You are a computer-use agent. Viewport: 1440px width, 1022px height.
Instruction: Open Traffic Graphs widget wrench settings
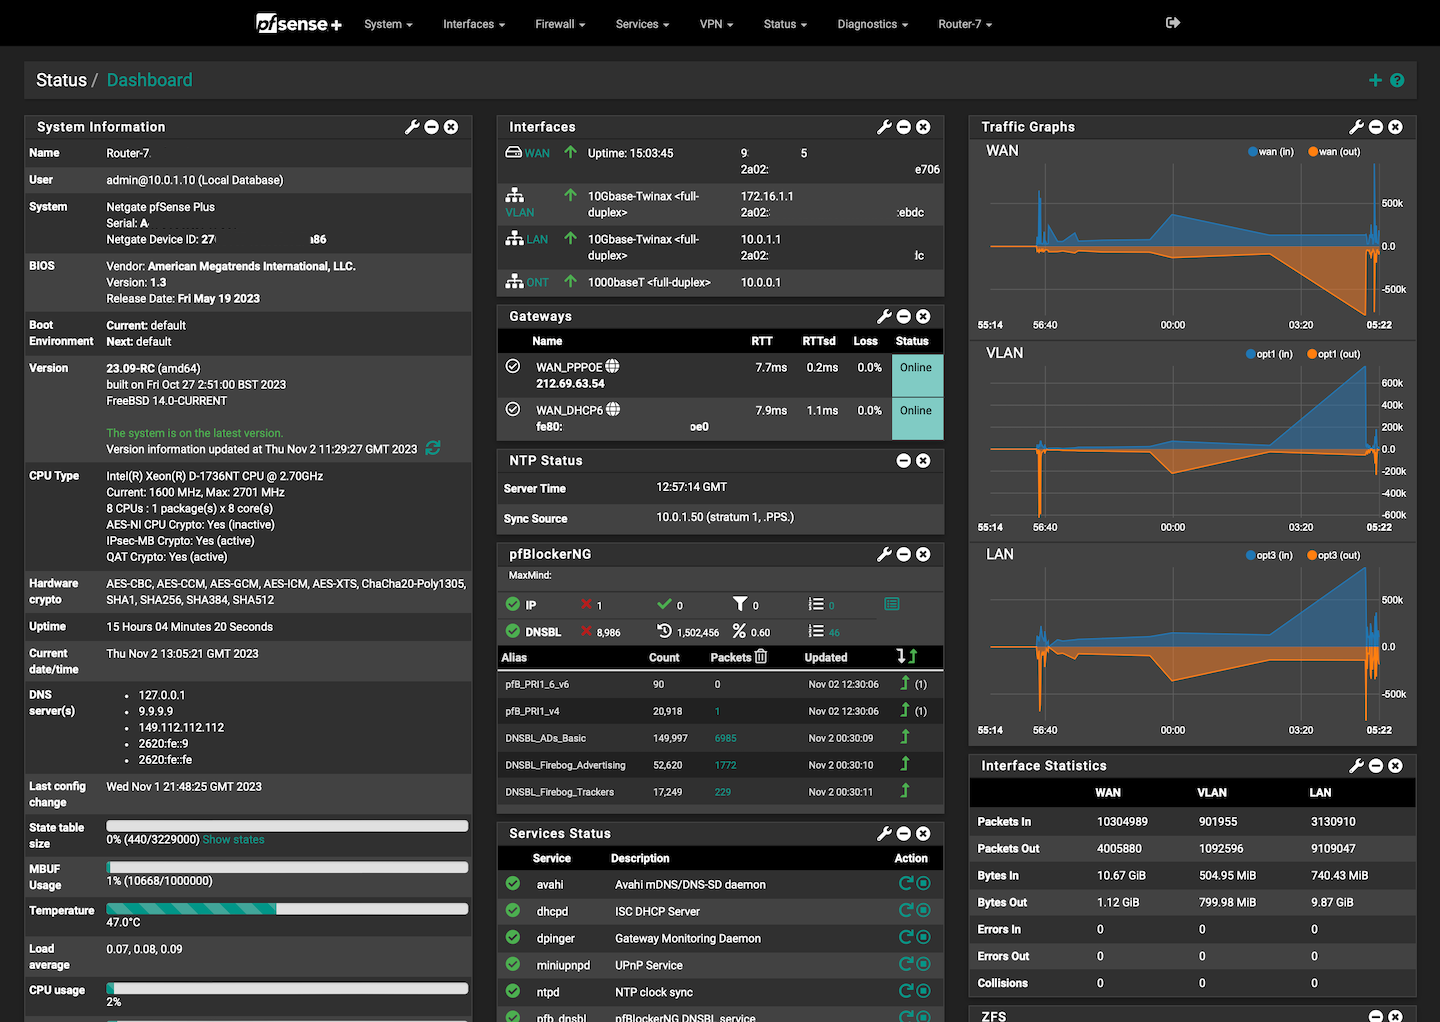pyautogui.click(x=1356, y=127)
